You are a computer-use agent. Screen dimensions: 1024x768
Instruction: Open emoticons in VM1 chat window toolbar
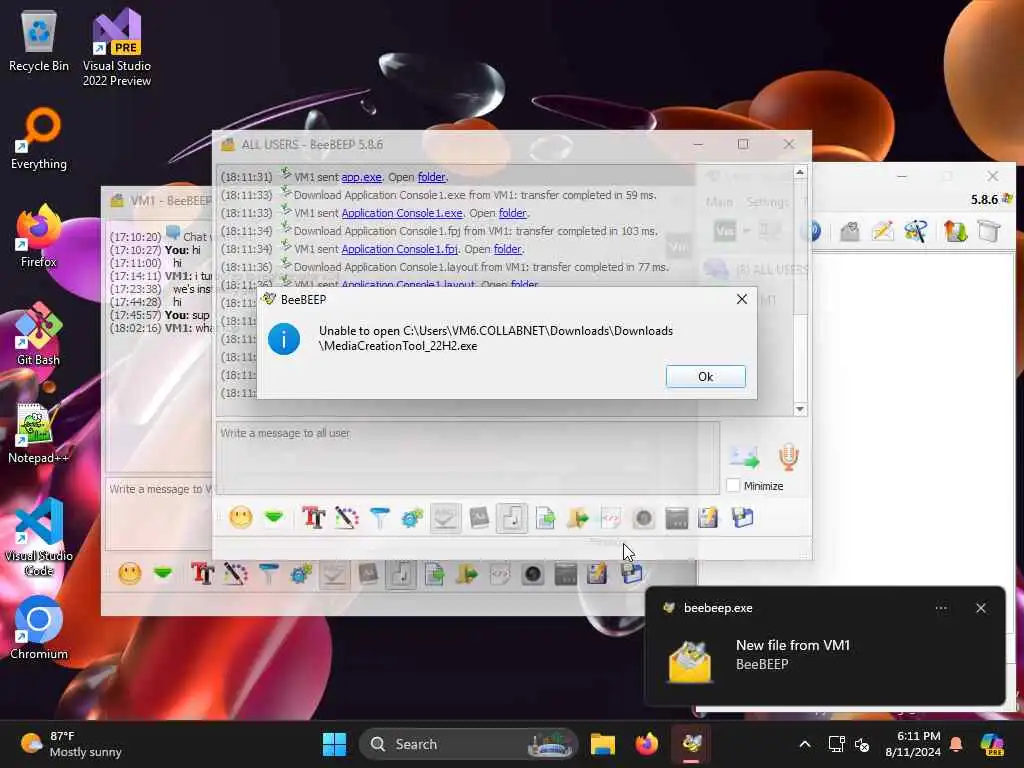pos(129,574)
